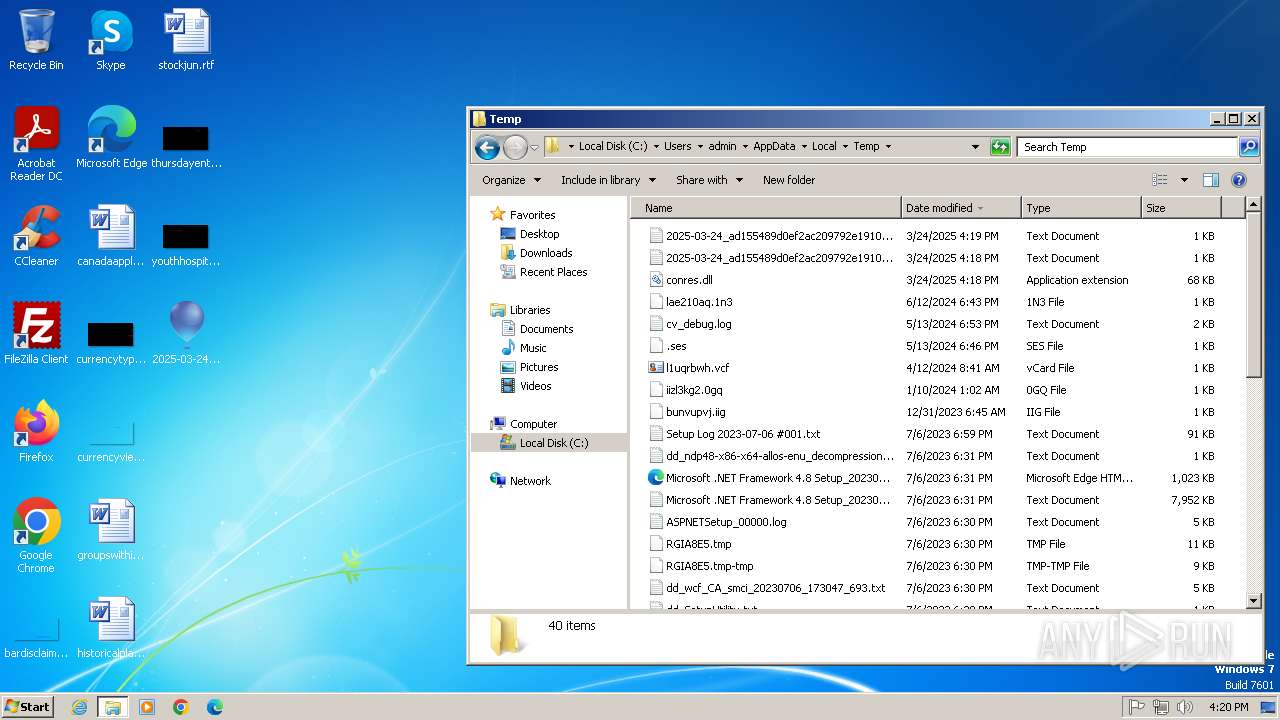The image size is (1280, 720).
Task: Click the Edge icon in the taskbar
Action: [215, 707]
